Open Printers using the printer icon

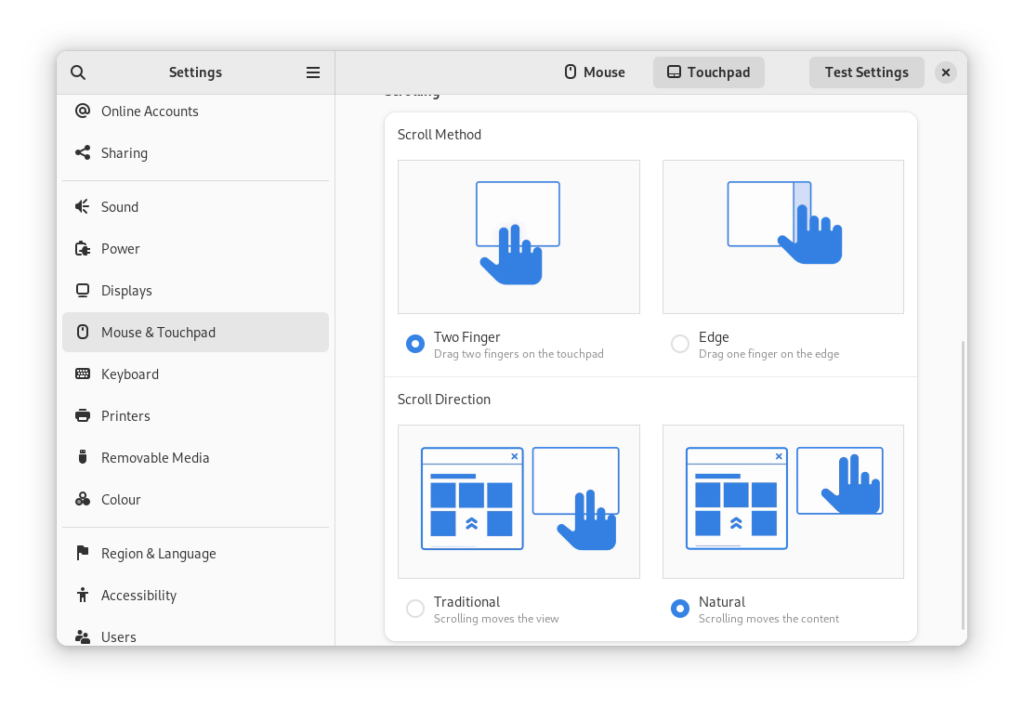pyautogui.click(x=83, y=415)
